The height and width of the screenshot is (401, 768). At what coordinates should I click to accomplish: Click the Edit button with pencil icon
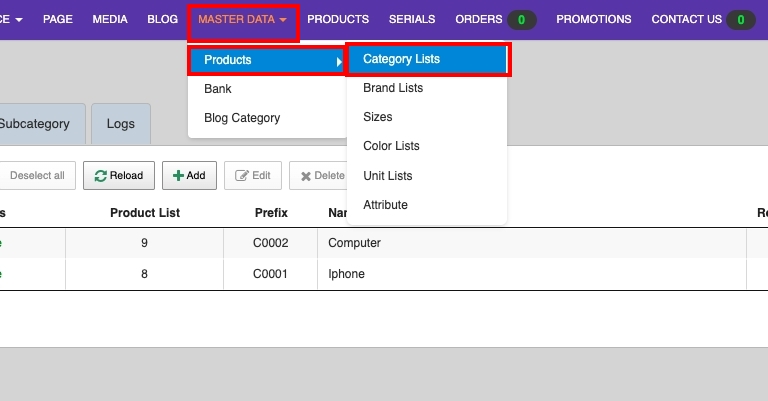(x=252, y=176)
